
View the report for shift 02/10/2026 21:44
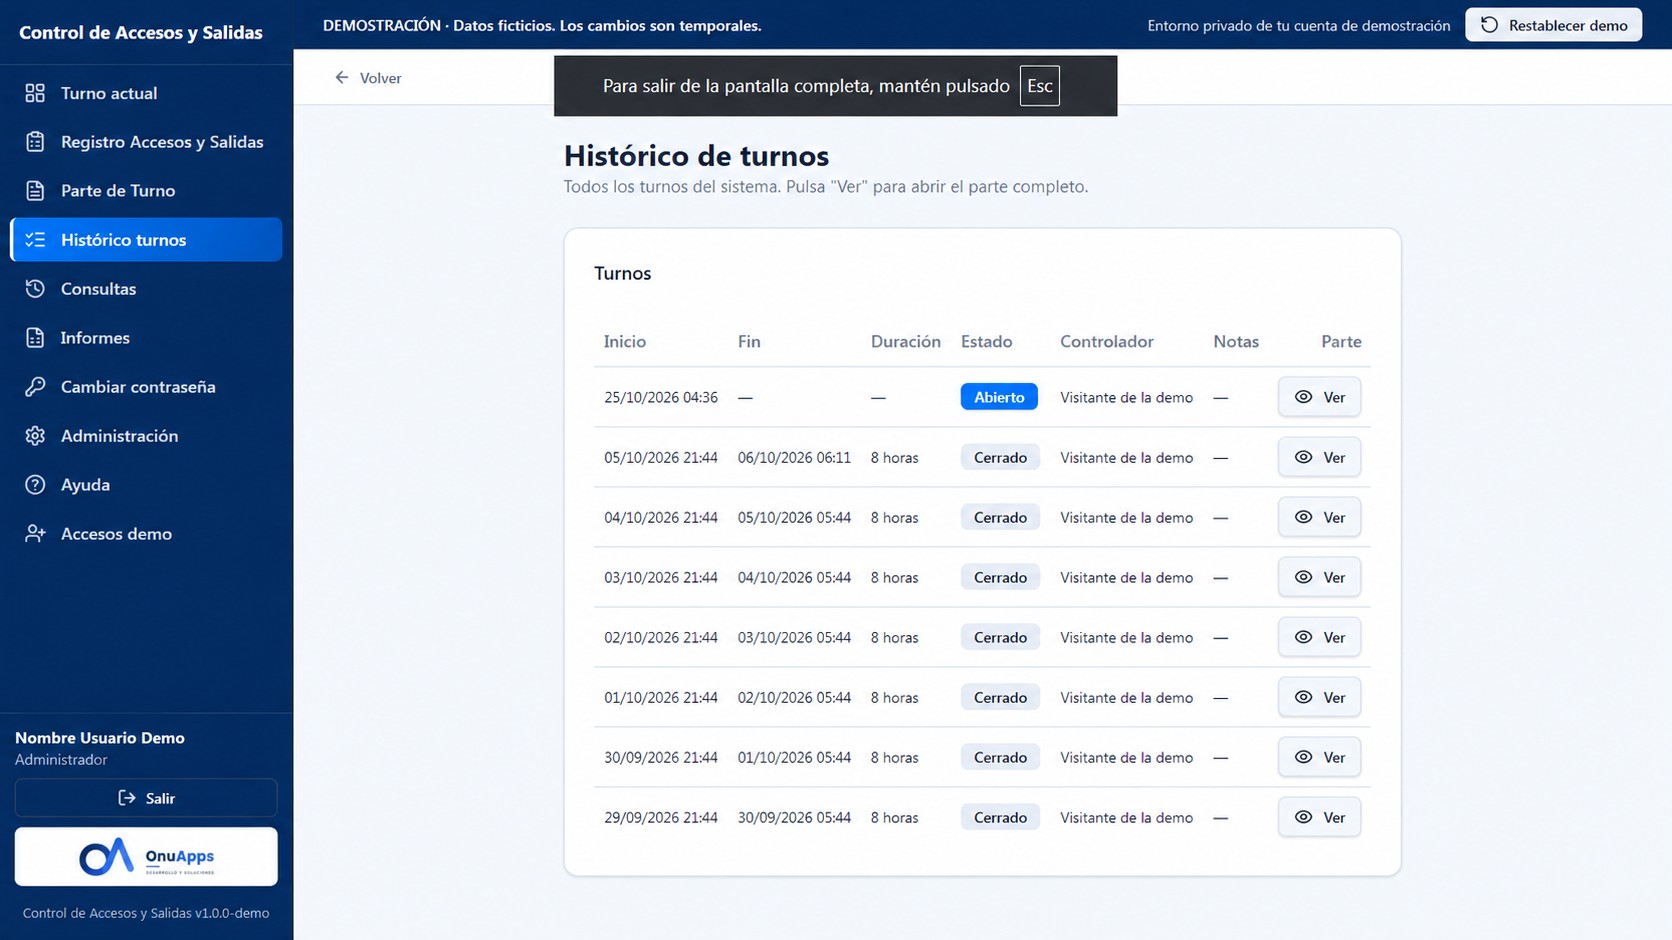pos(1319,637)
